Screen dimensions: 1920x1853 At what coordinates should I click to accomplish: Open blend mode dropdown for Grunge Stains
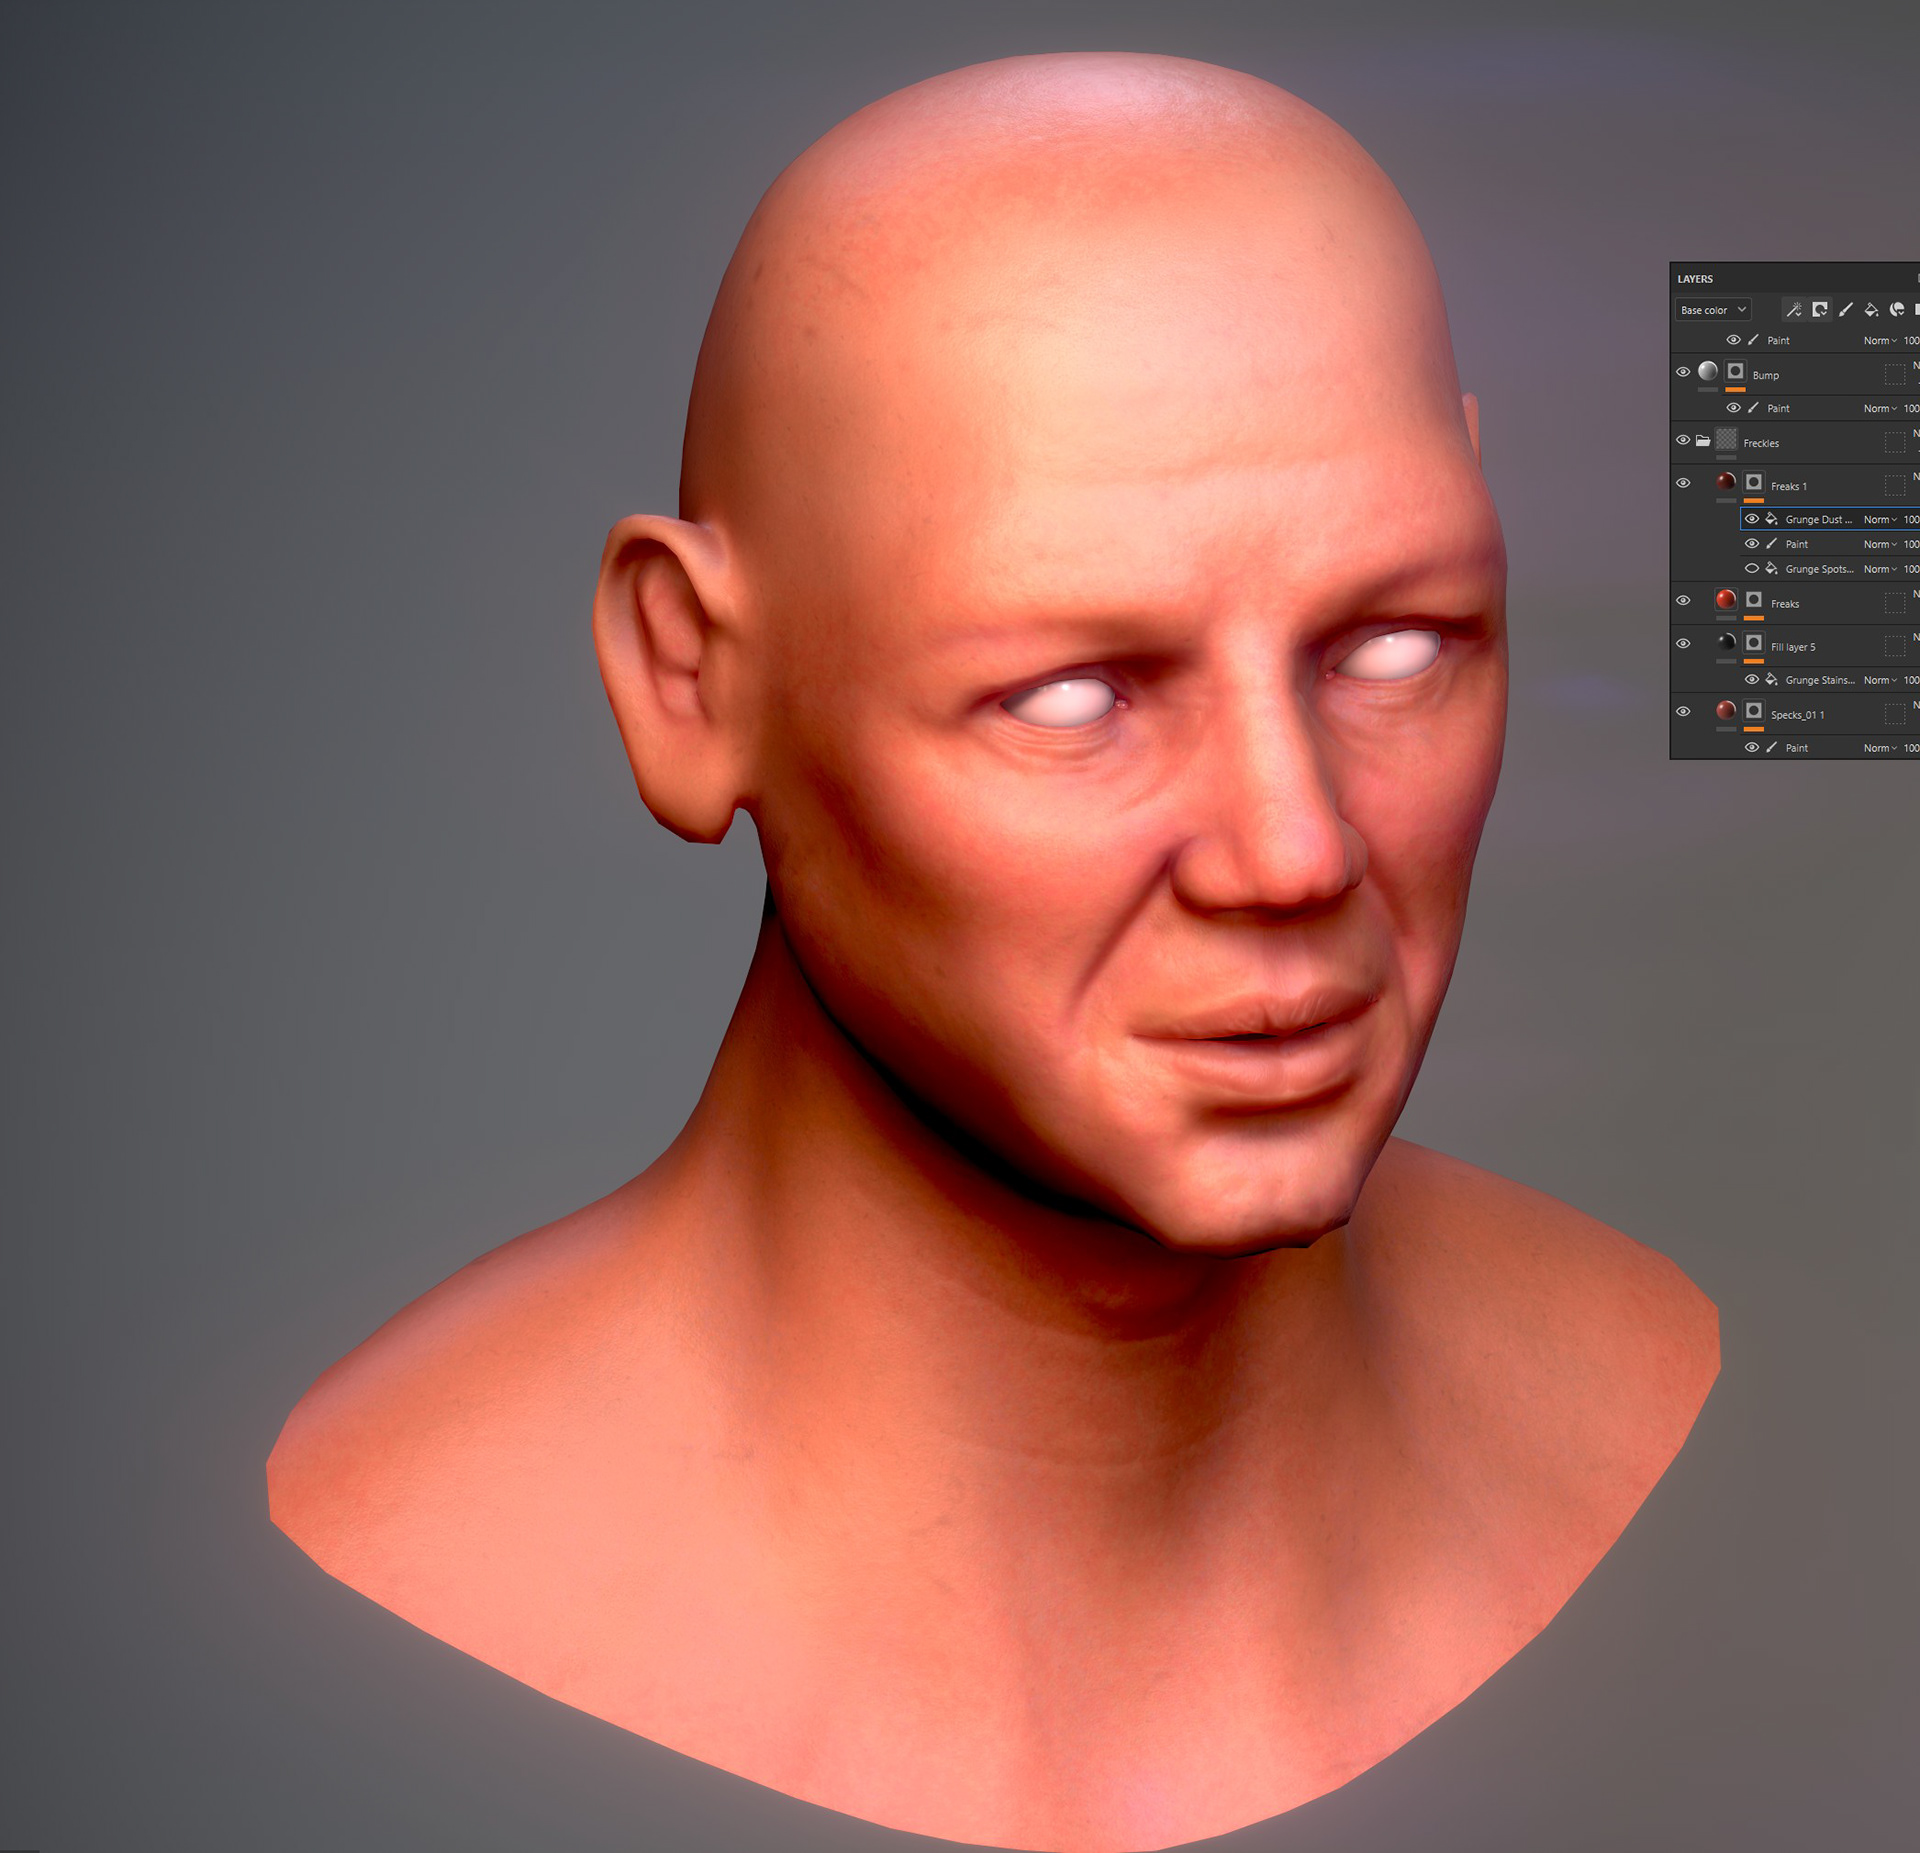(1880, 681)
